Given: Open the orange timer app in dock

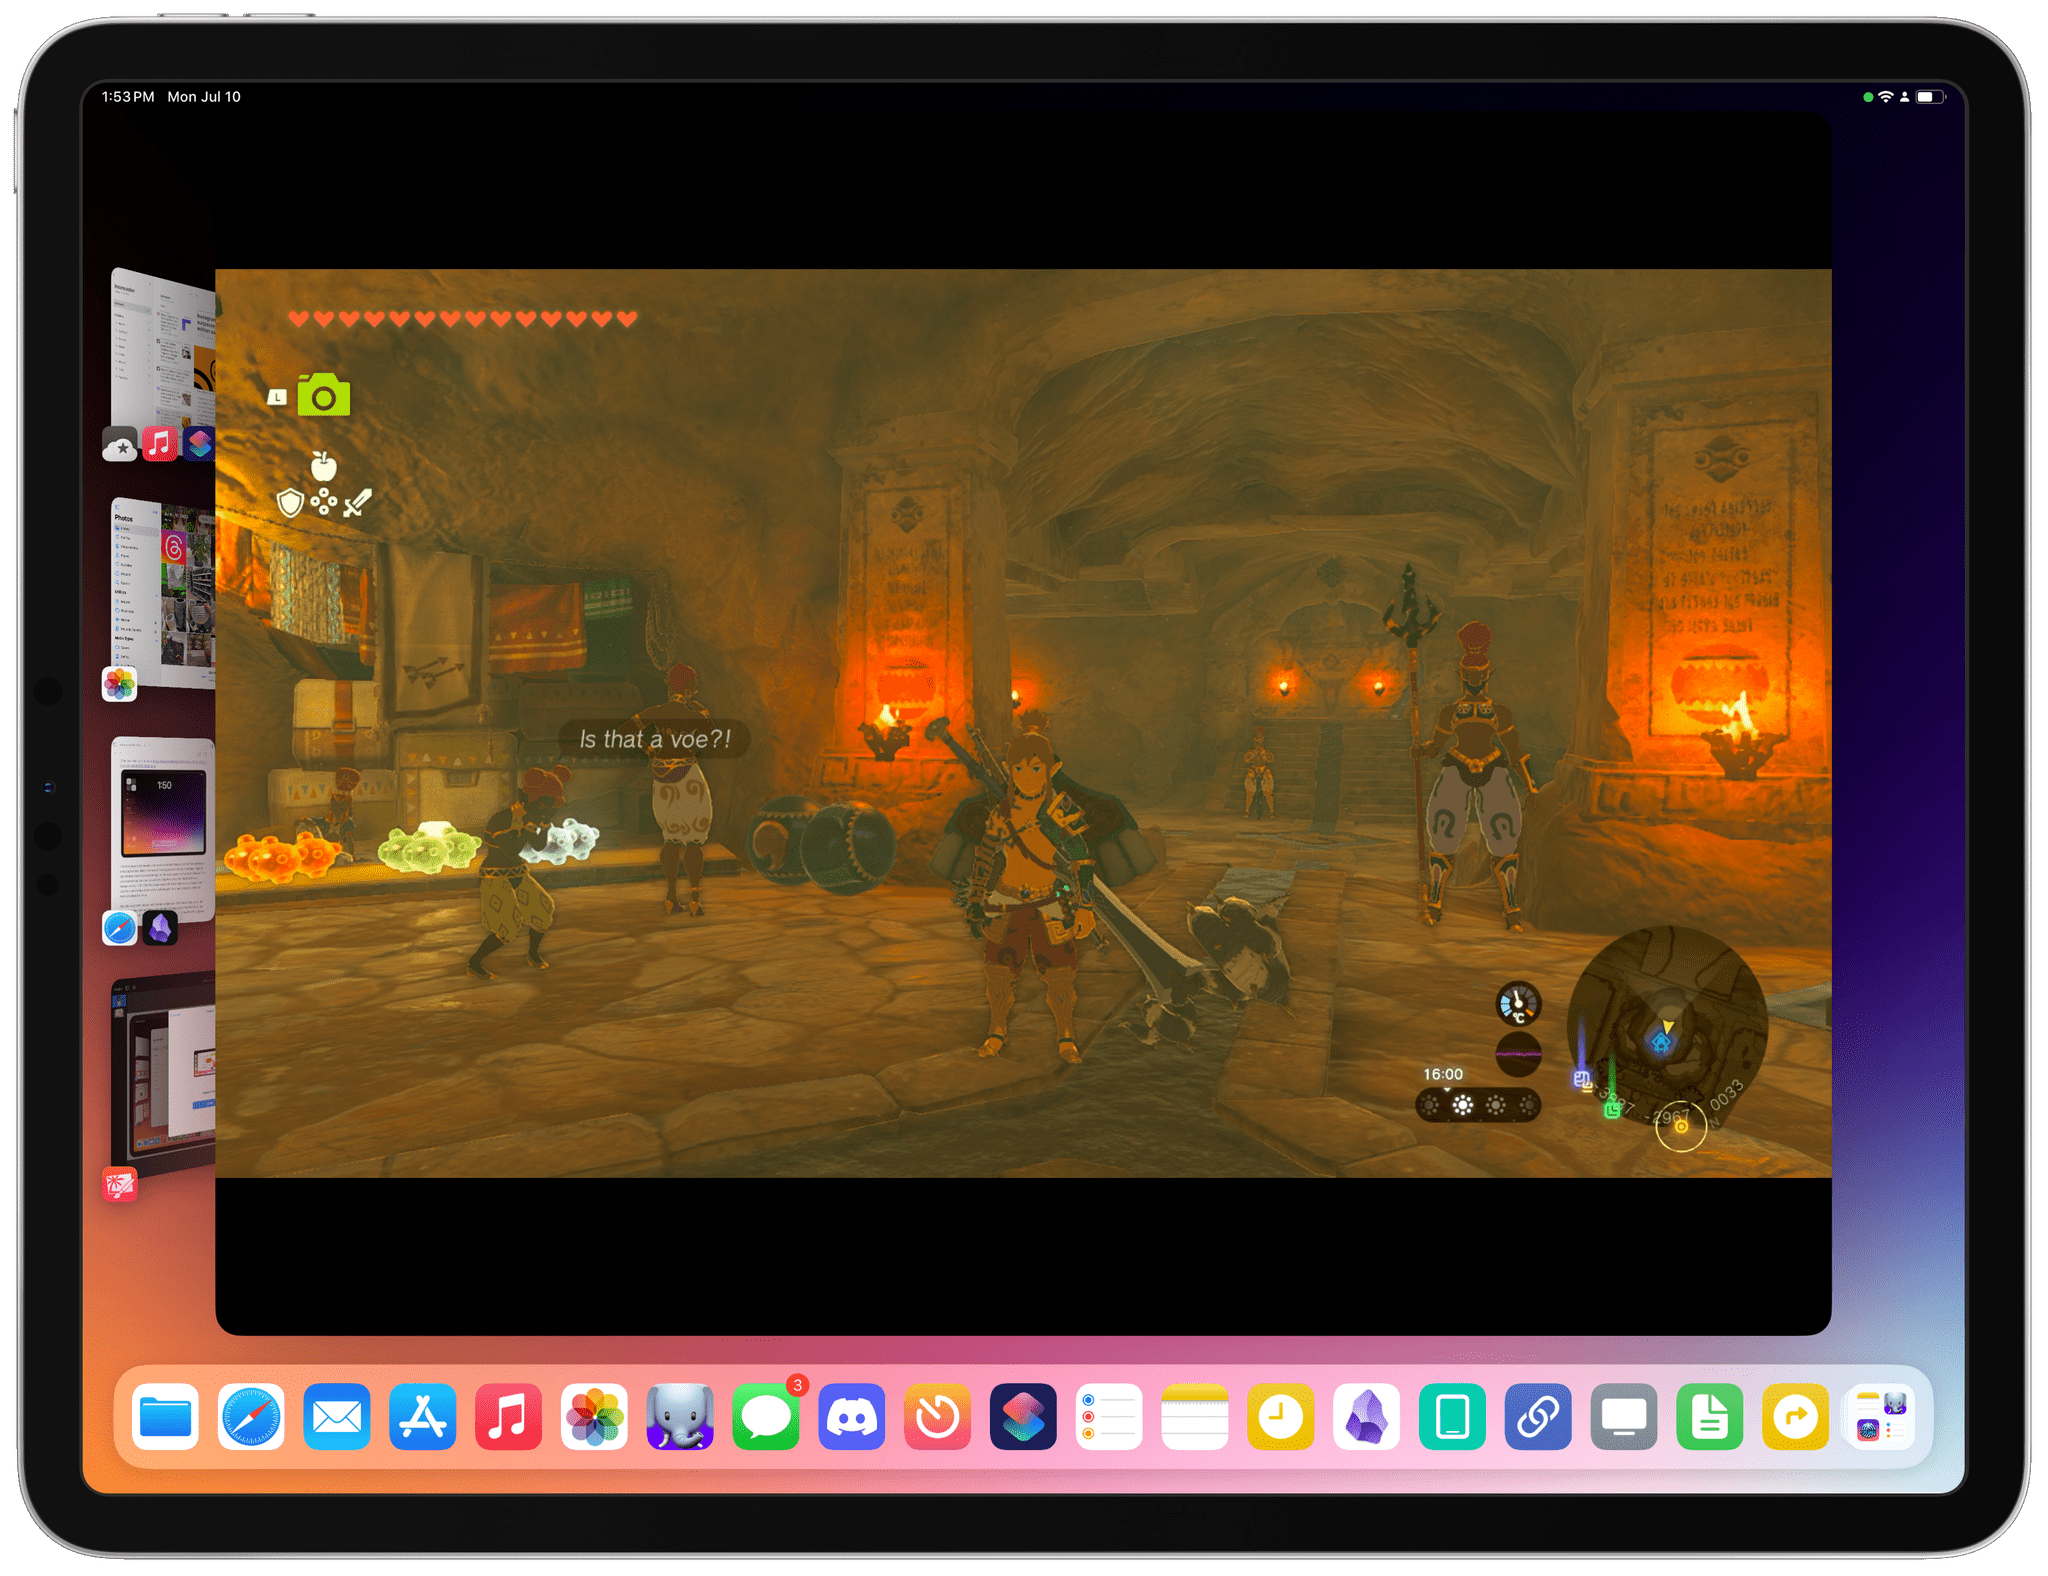Looking at the screenshot, I should tap(938, 1417).
